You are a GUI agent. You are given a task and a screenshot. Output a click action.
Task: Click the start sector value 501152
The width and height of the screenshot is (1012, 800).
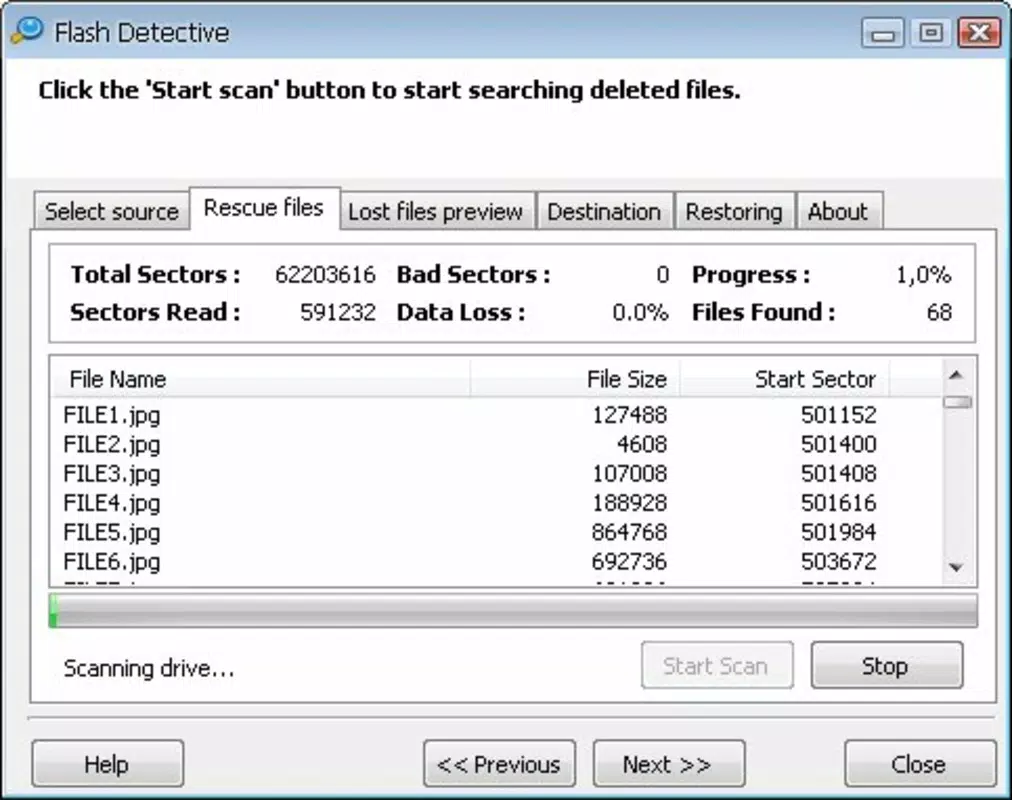(838, 415)
